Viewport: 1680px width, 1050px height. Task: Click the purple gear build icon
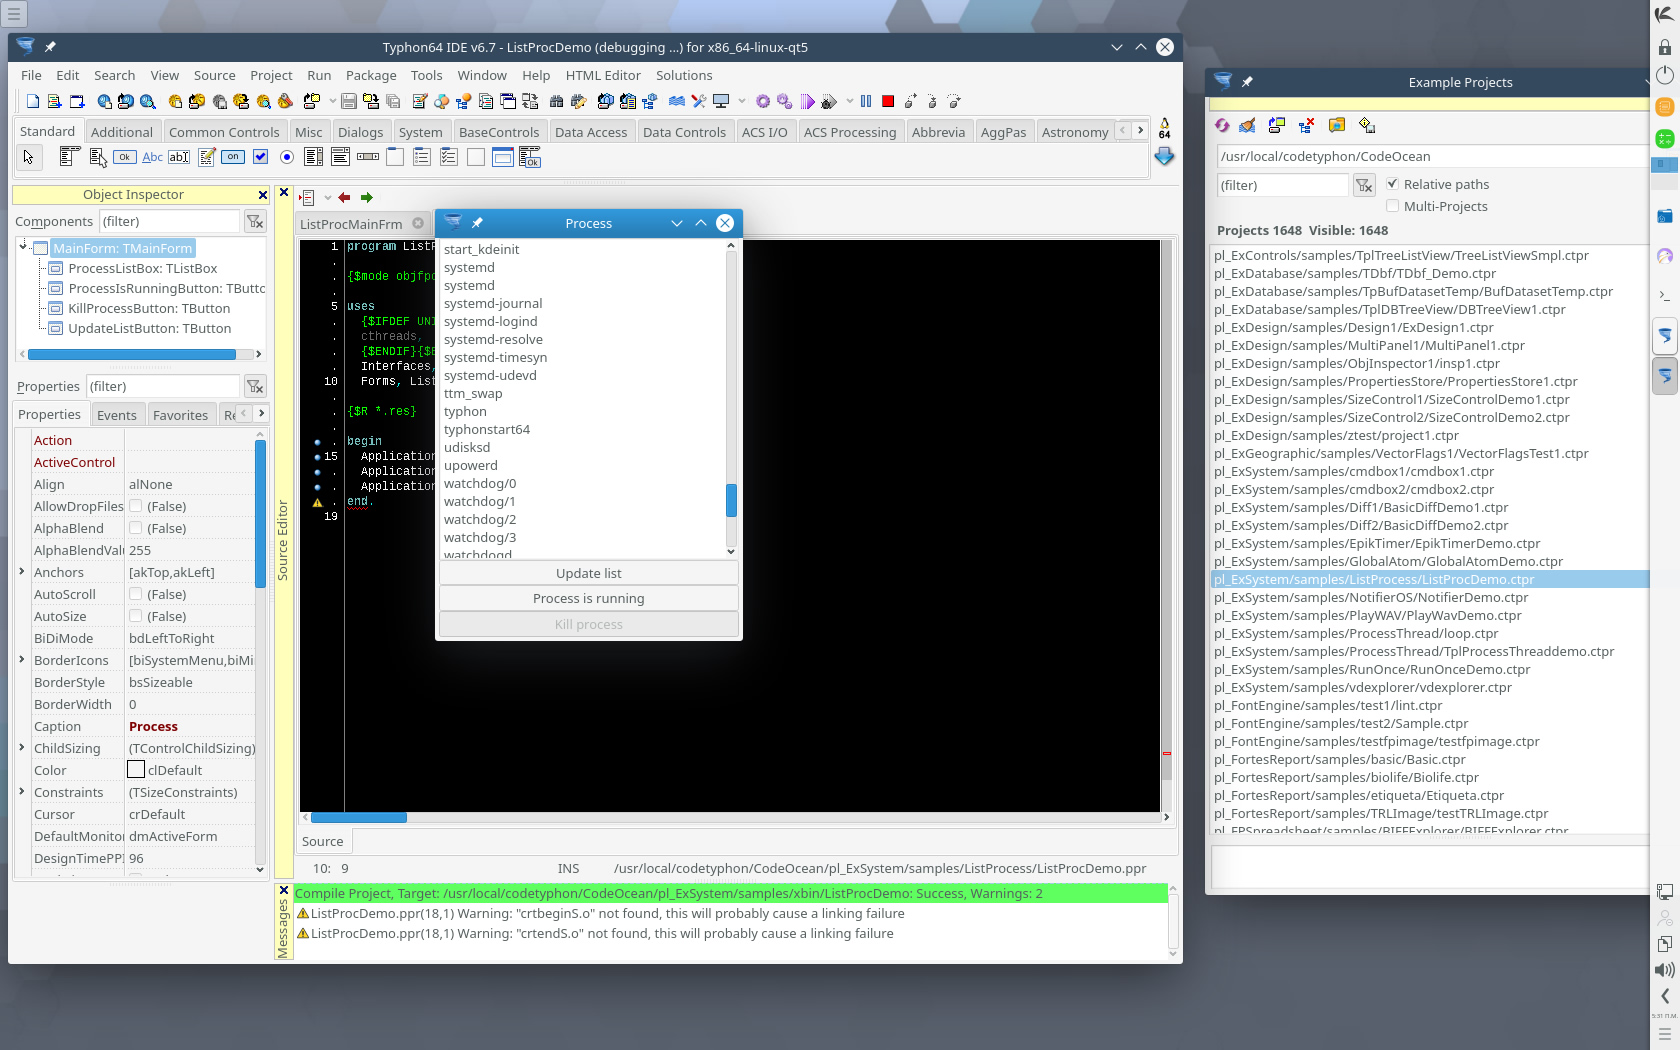[x=763, y=101]
